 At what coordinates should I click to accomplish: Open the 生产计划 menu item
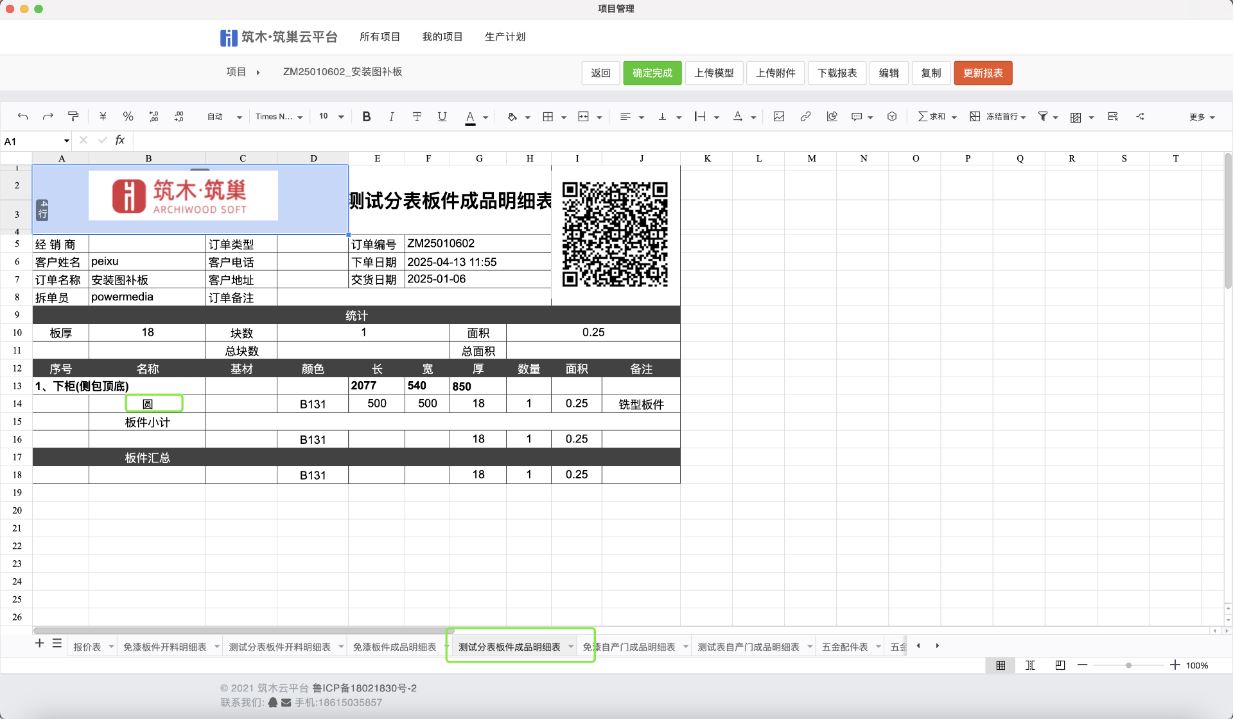(505, 37)
